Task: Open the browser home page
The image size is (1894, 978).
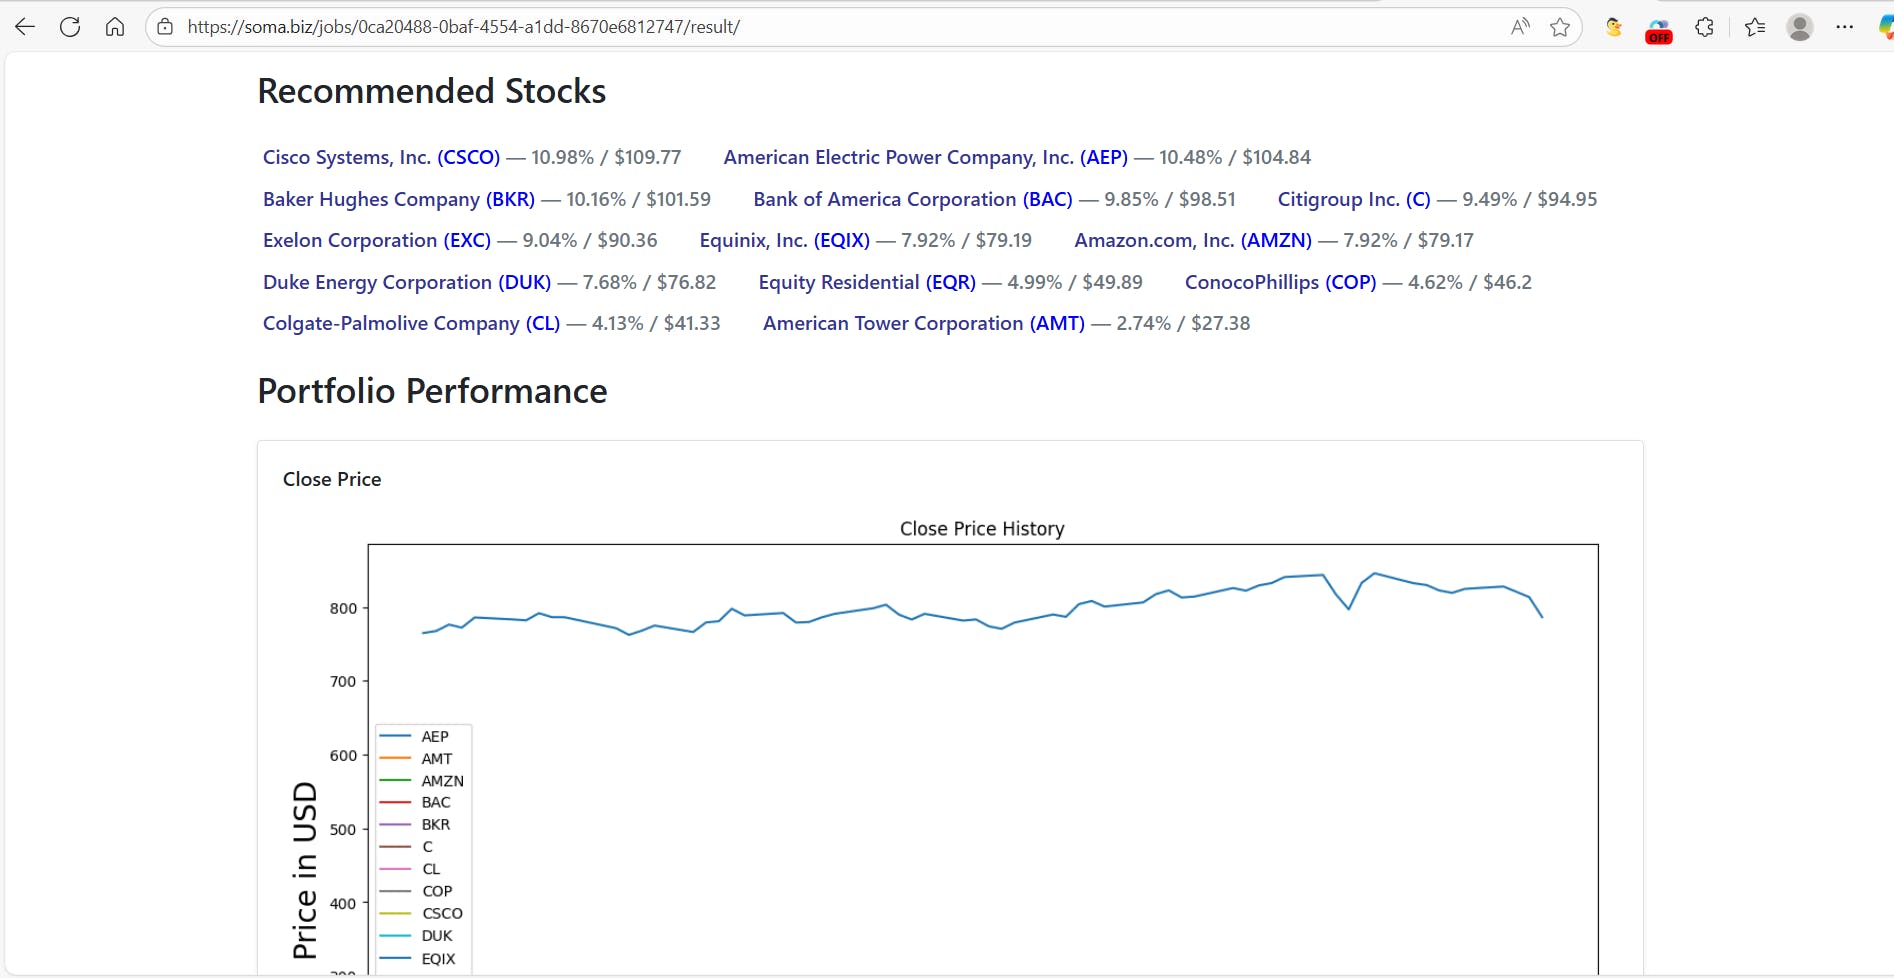Action: [x=115, y=27]
